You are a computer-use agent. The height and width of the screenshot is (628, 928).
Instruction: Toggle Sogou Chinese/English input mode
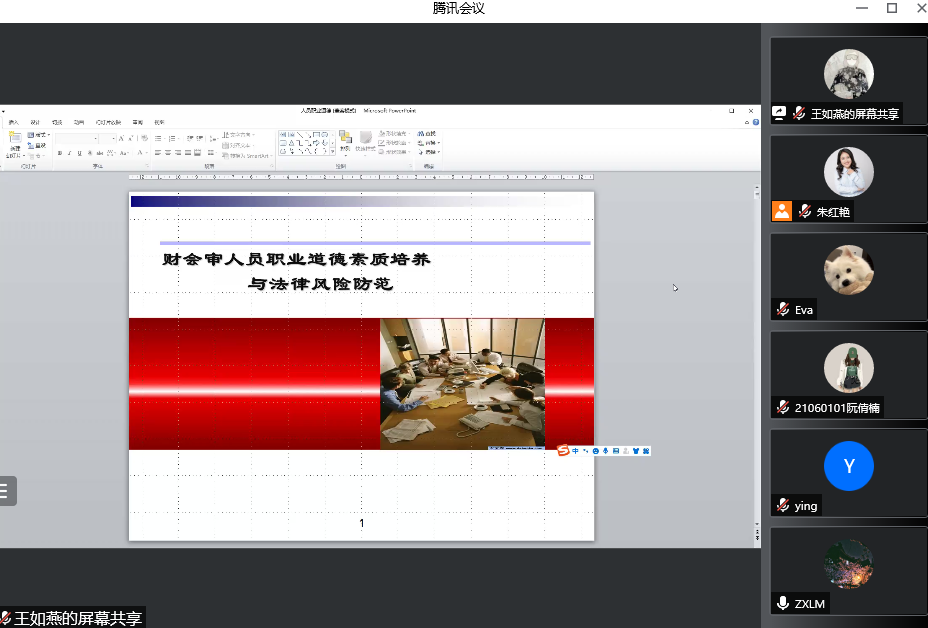[576, 451]
